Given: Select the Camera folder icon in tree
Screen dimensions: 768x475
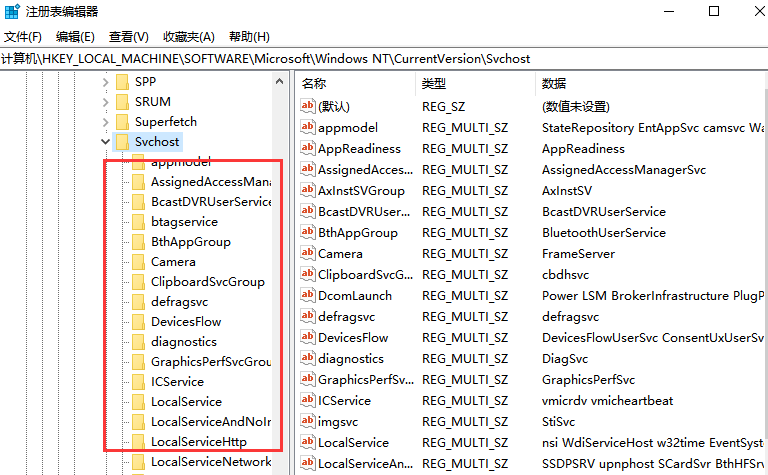Looking at the screenshot, I should click(x=138, y=262).
